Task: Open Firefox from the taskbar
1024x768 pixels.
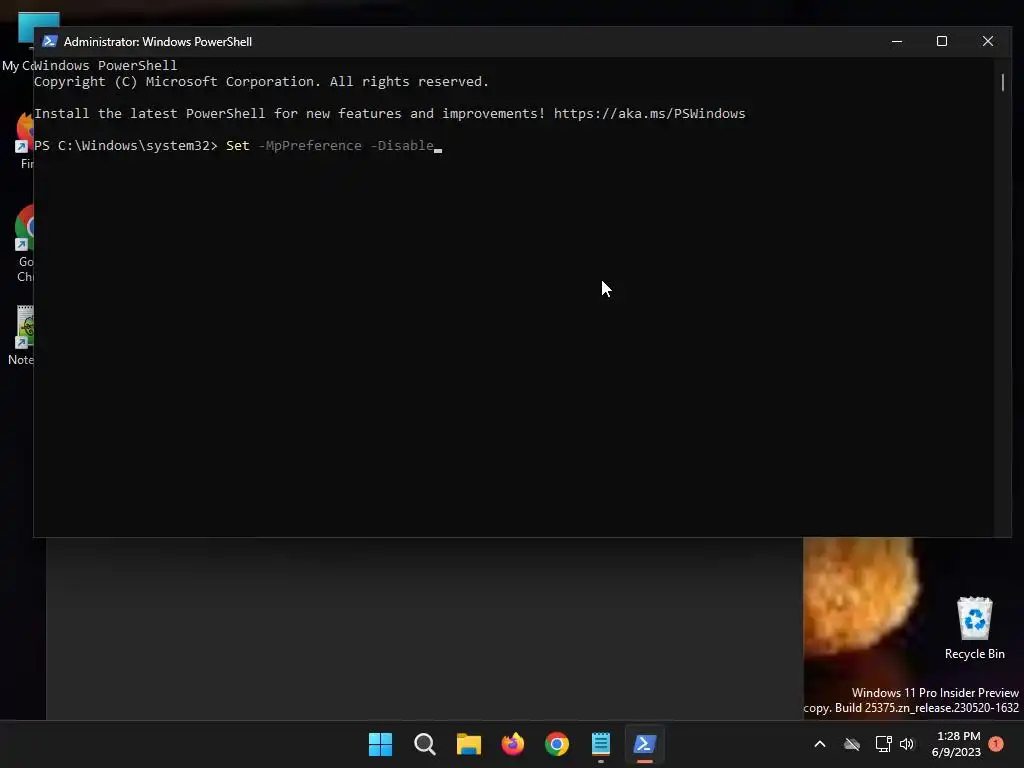Action: coord(513,744)
